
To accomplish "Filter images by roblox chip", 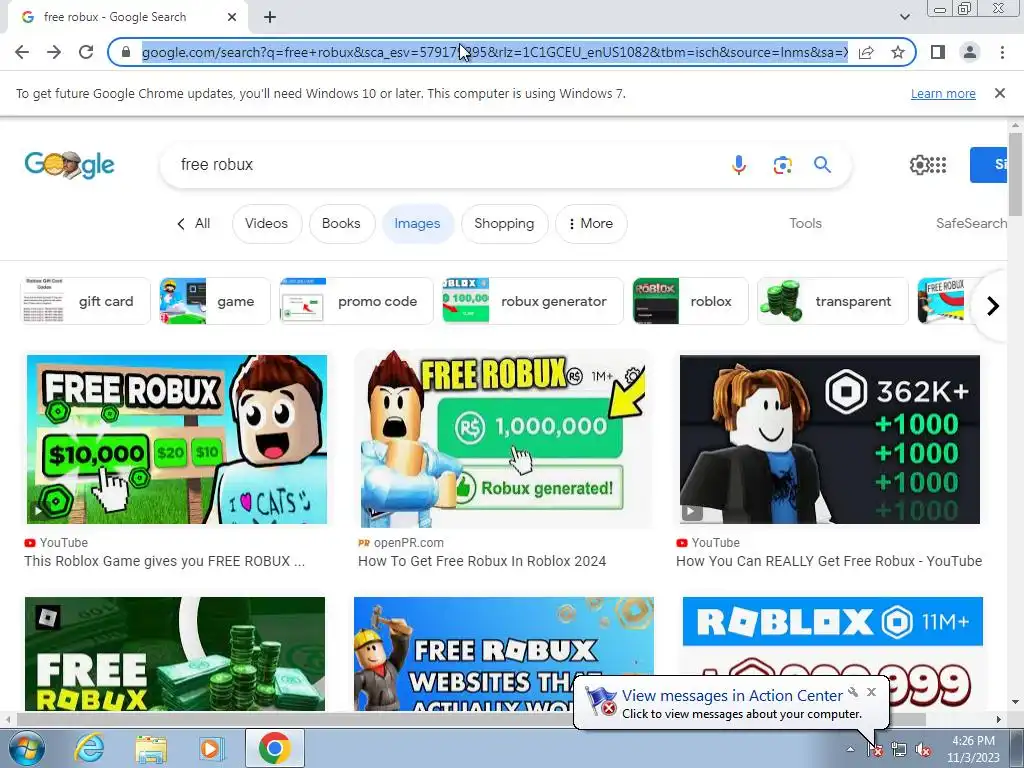I will (690, 301).
